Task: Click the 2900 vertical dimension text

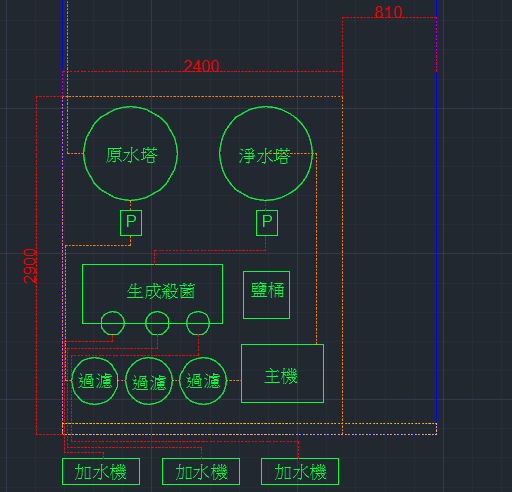Action: click(x=30, y=266)
